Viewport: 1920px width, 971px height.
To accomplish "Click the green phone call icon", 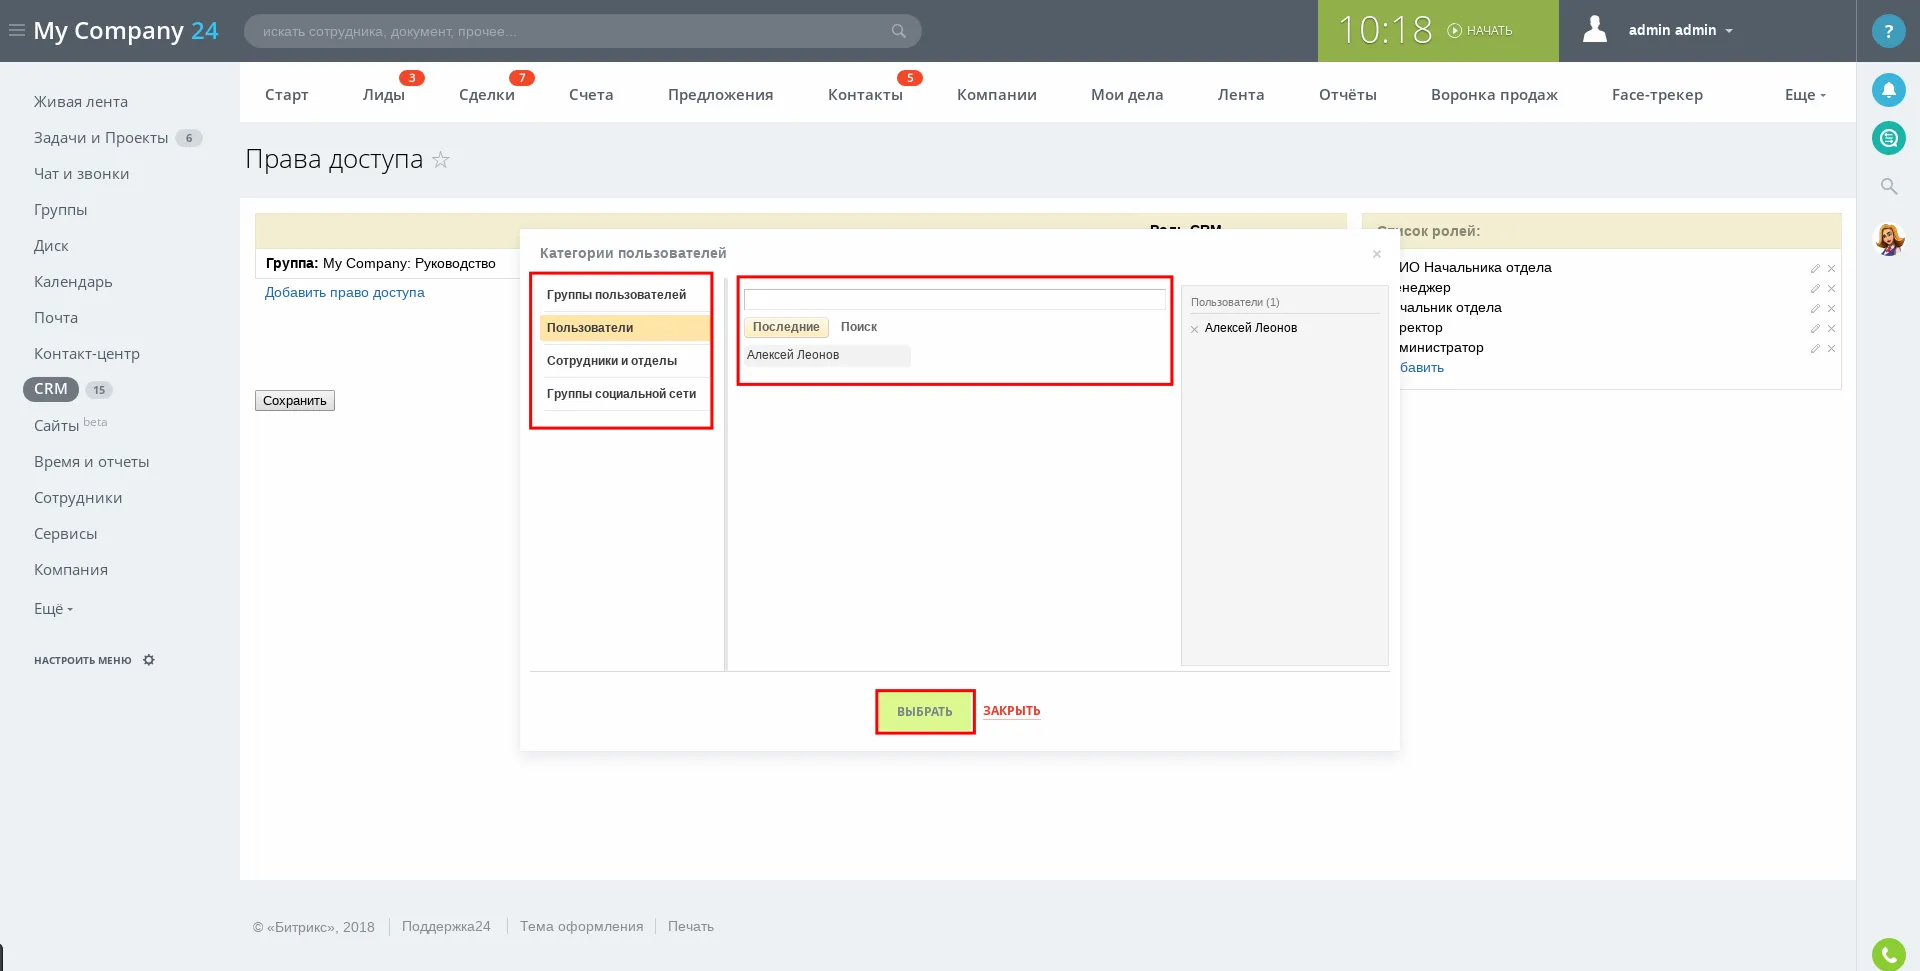I will [1888, 955].
